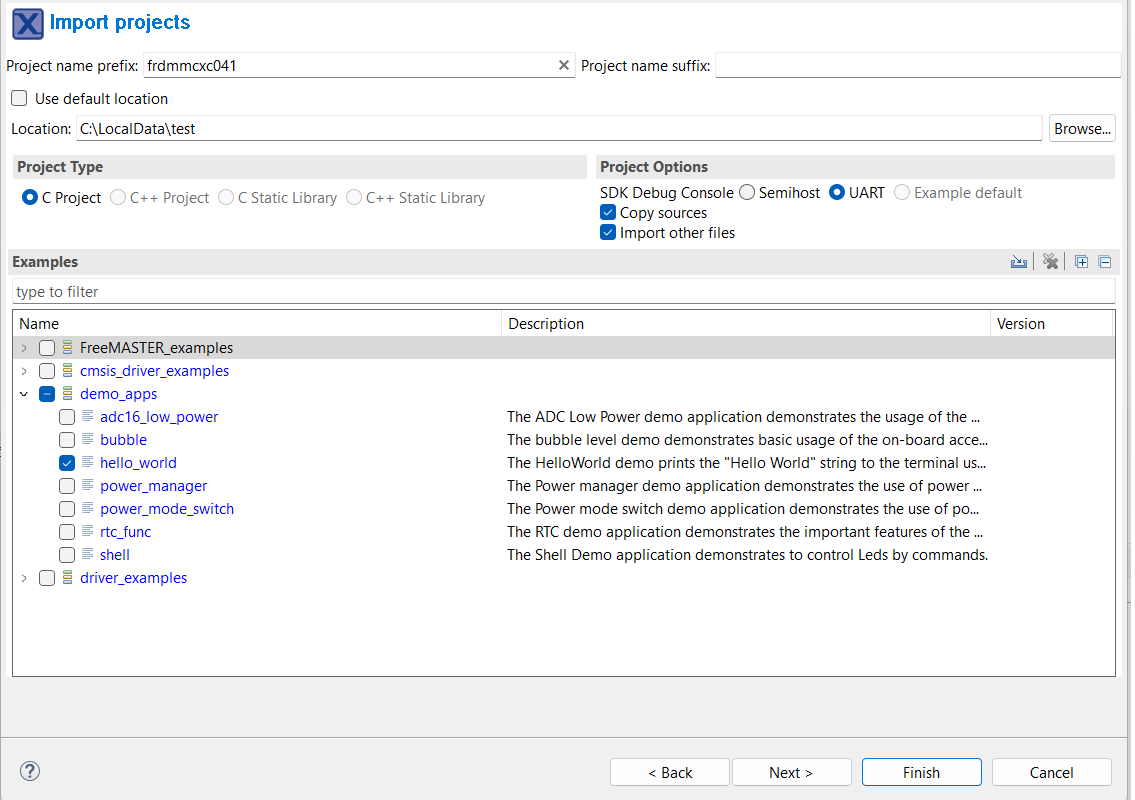Click Browse... to choose location

[x=1082, y=129]
